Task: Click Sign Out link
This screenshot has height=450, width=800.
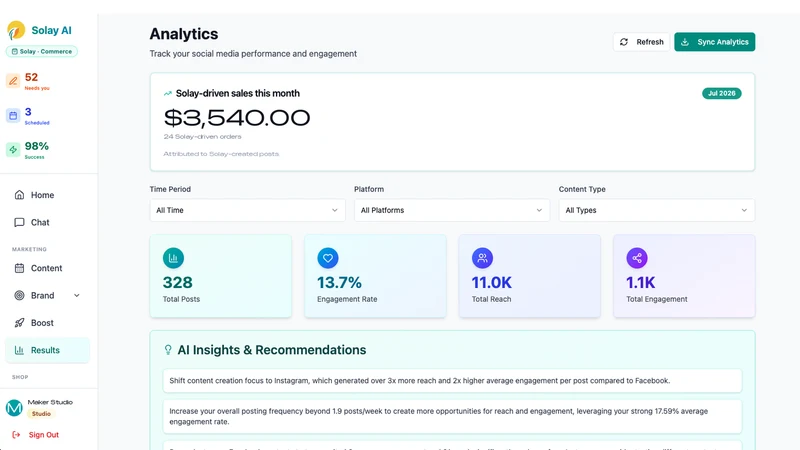Action: (x=43, y=435)
